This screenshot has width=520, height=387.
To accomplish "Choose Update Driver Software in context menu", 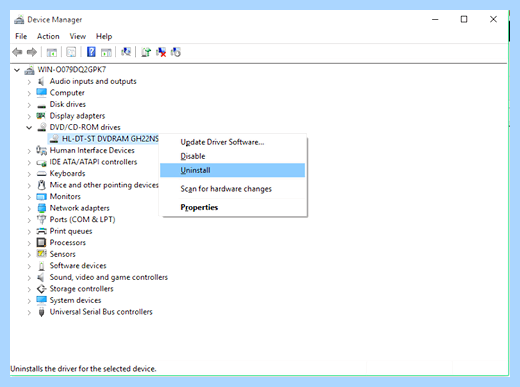I will 233,142.
